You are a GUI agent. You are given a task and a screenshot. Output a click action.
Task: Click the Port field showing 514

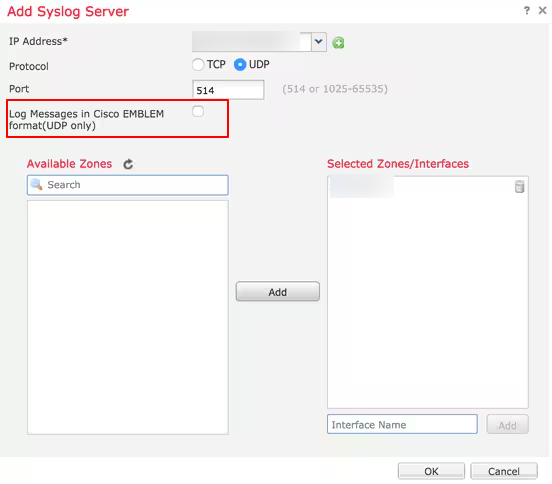pos(228,90)
